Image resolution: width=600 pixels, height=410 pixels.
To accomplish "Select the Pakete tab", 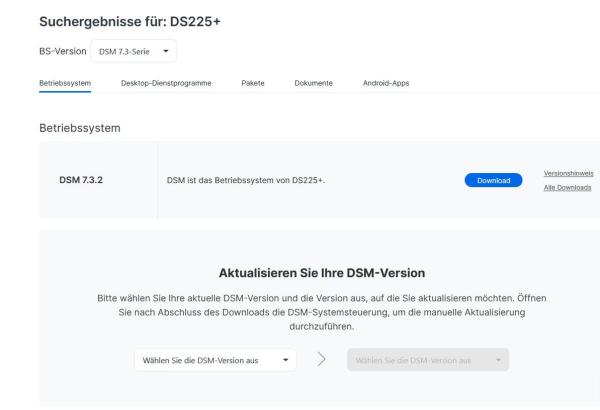I will point(255,83).
